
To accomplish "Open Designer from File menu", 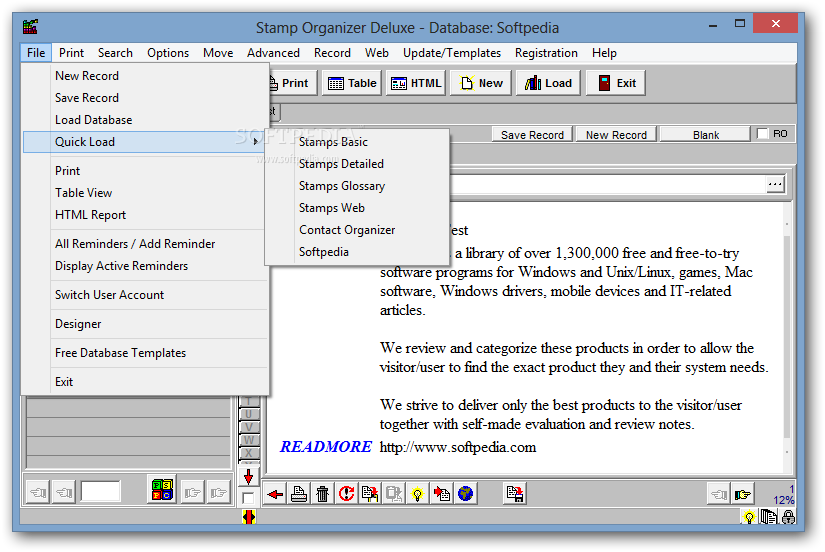I will click(x=146, y=324).
